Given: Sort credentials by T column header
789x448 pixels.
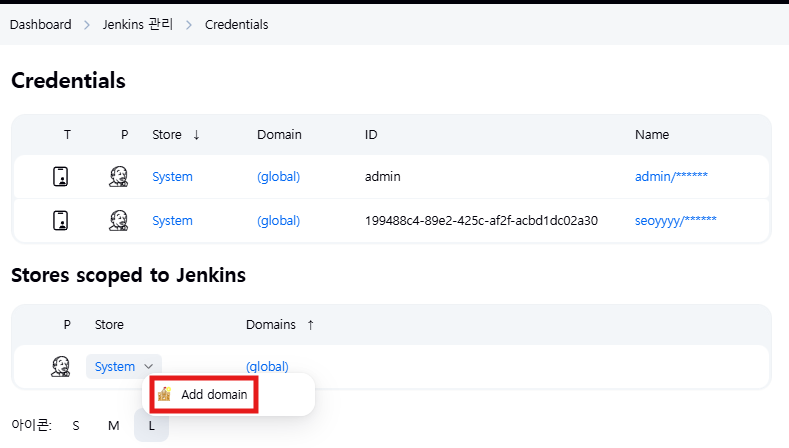Looking at the screenshot, I should click(x=67, y=134).
